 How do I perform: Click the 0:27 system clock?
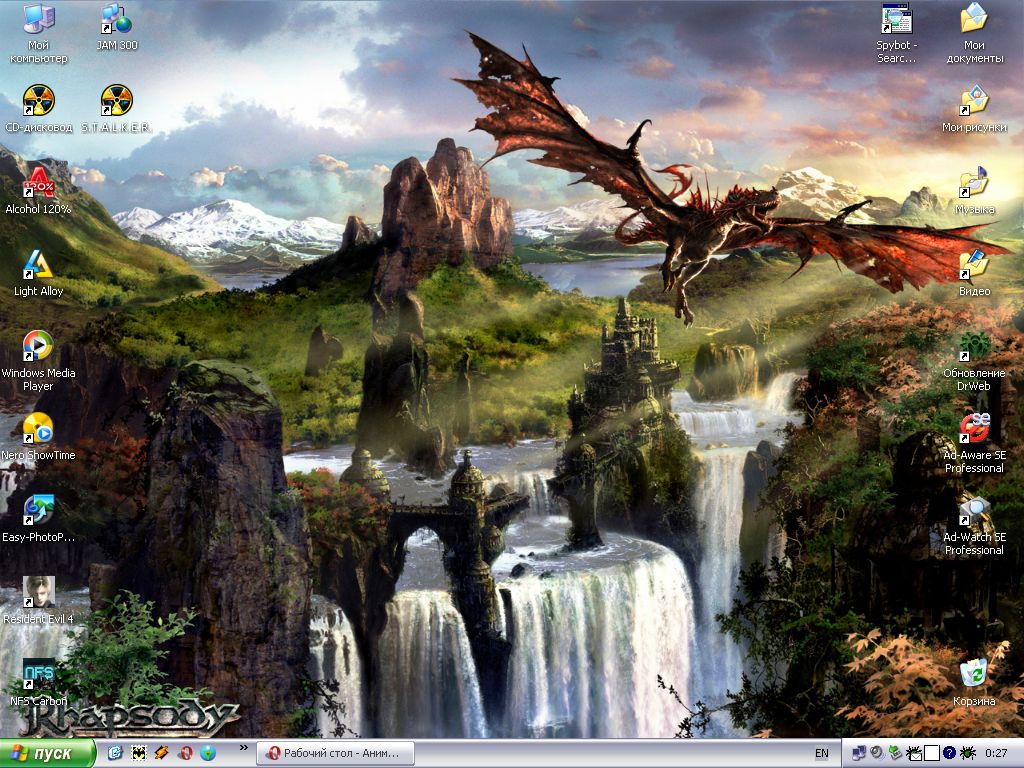[x=996, y=754]
